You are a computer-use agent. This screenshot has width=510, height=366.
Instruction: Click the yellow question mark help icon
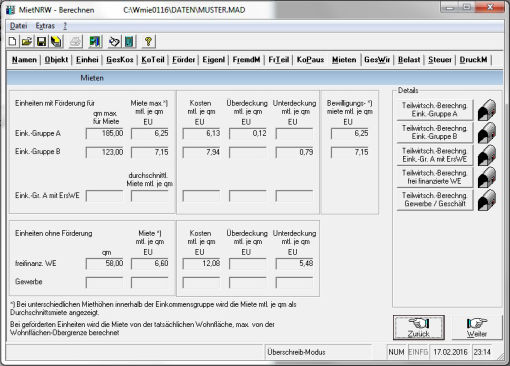click(x=149, y=42)
